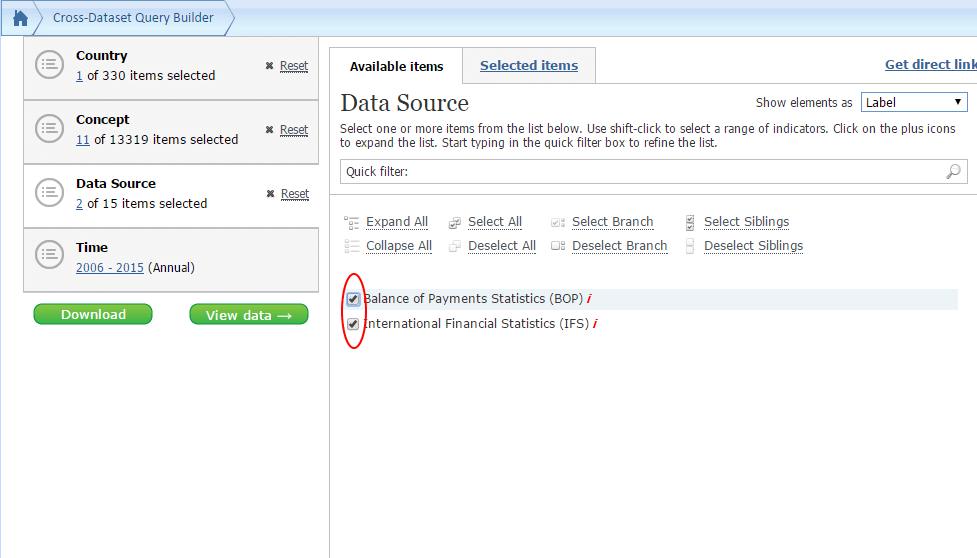Click the Expand All tree icon
The height and width of the screenshot is (558, 977).
351,222
